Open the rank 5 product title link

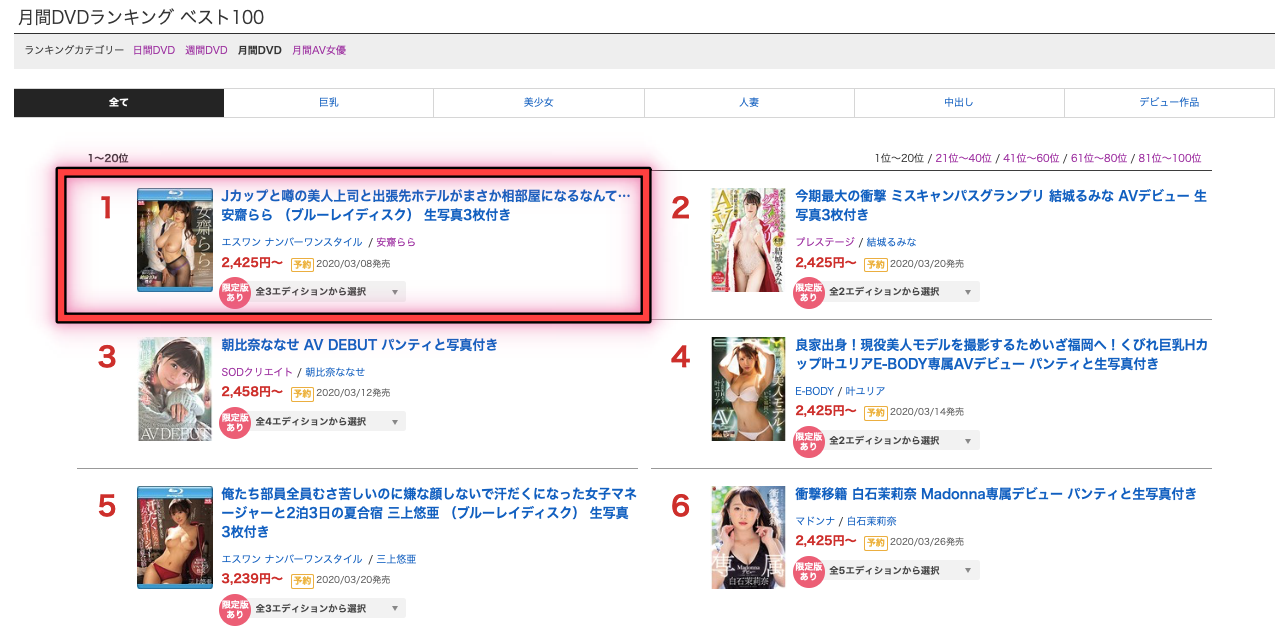429,513
